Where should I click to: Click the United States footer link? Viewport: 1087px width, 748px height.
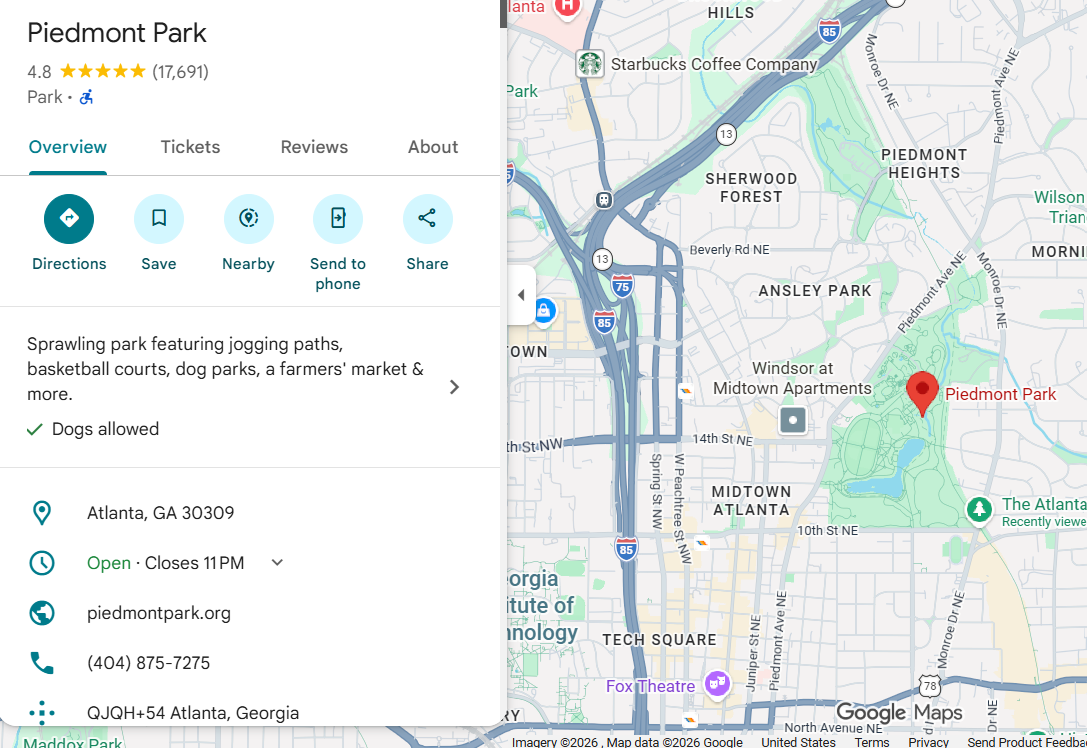pos(798,742)
